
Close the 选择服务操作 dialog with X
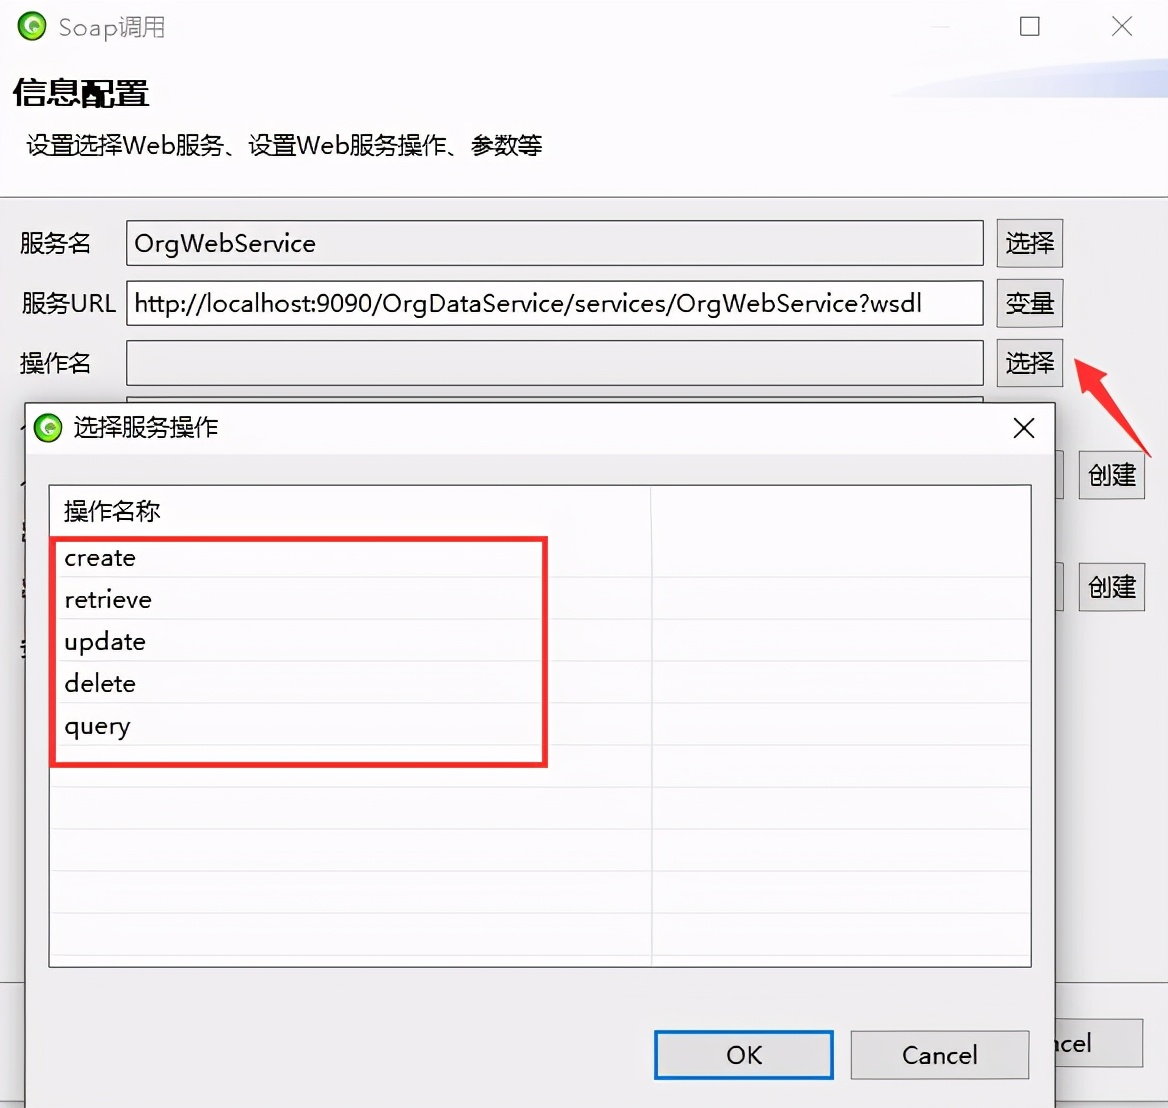[1023, 428]
